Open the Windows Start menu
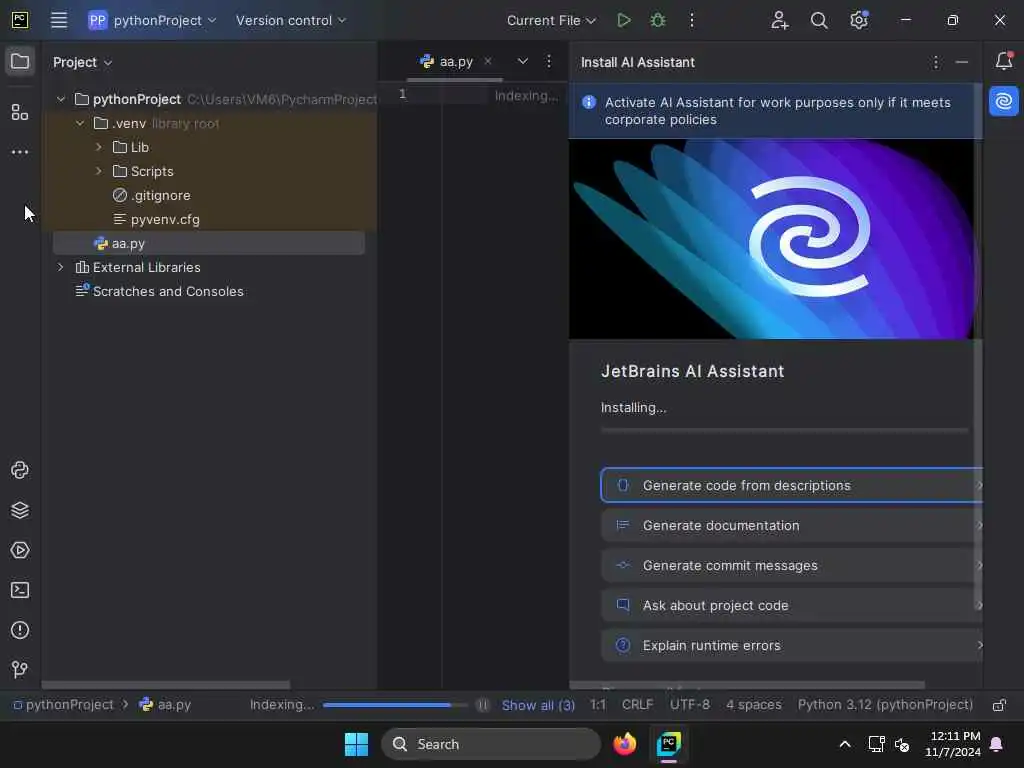This screenshot has width=1024, height=768. [357, 744]
